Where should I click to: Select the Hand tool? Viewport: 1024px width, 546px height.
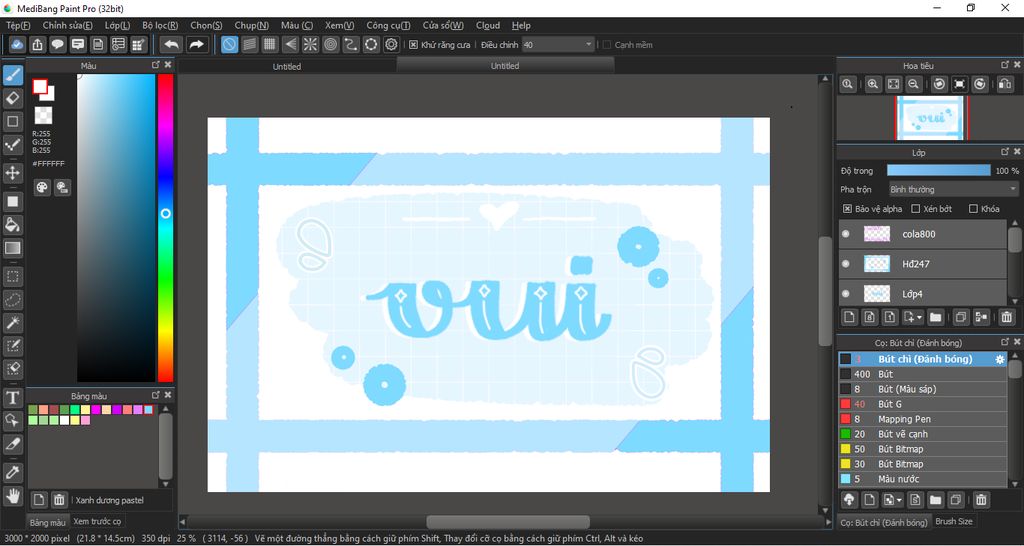(13, 495)
